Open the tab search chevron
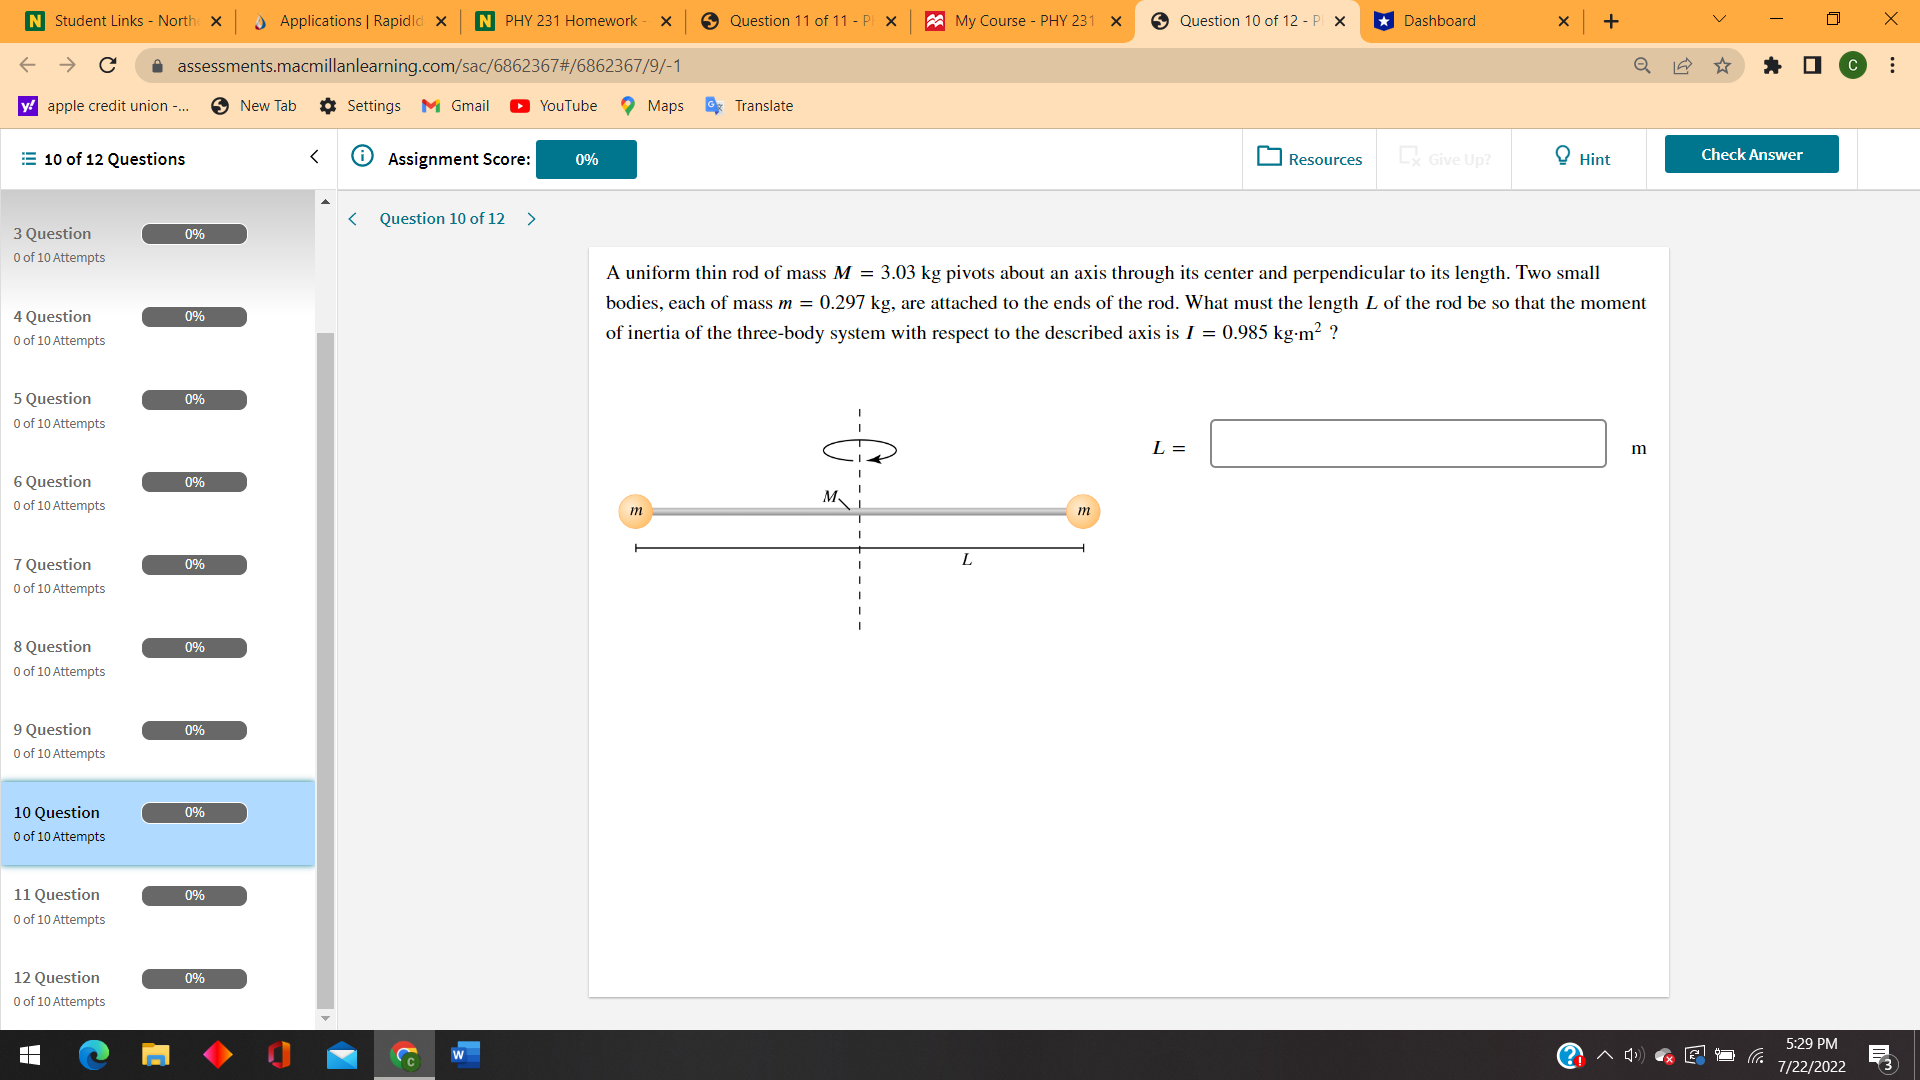Screen dimensions: 1920x1080 (x=1718, y=19)
